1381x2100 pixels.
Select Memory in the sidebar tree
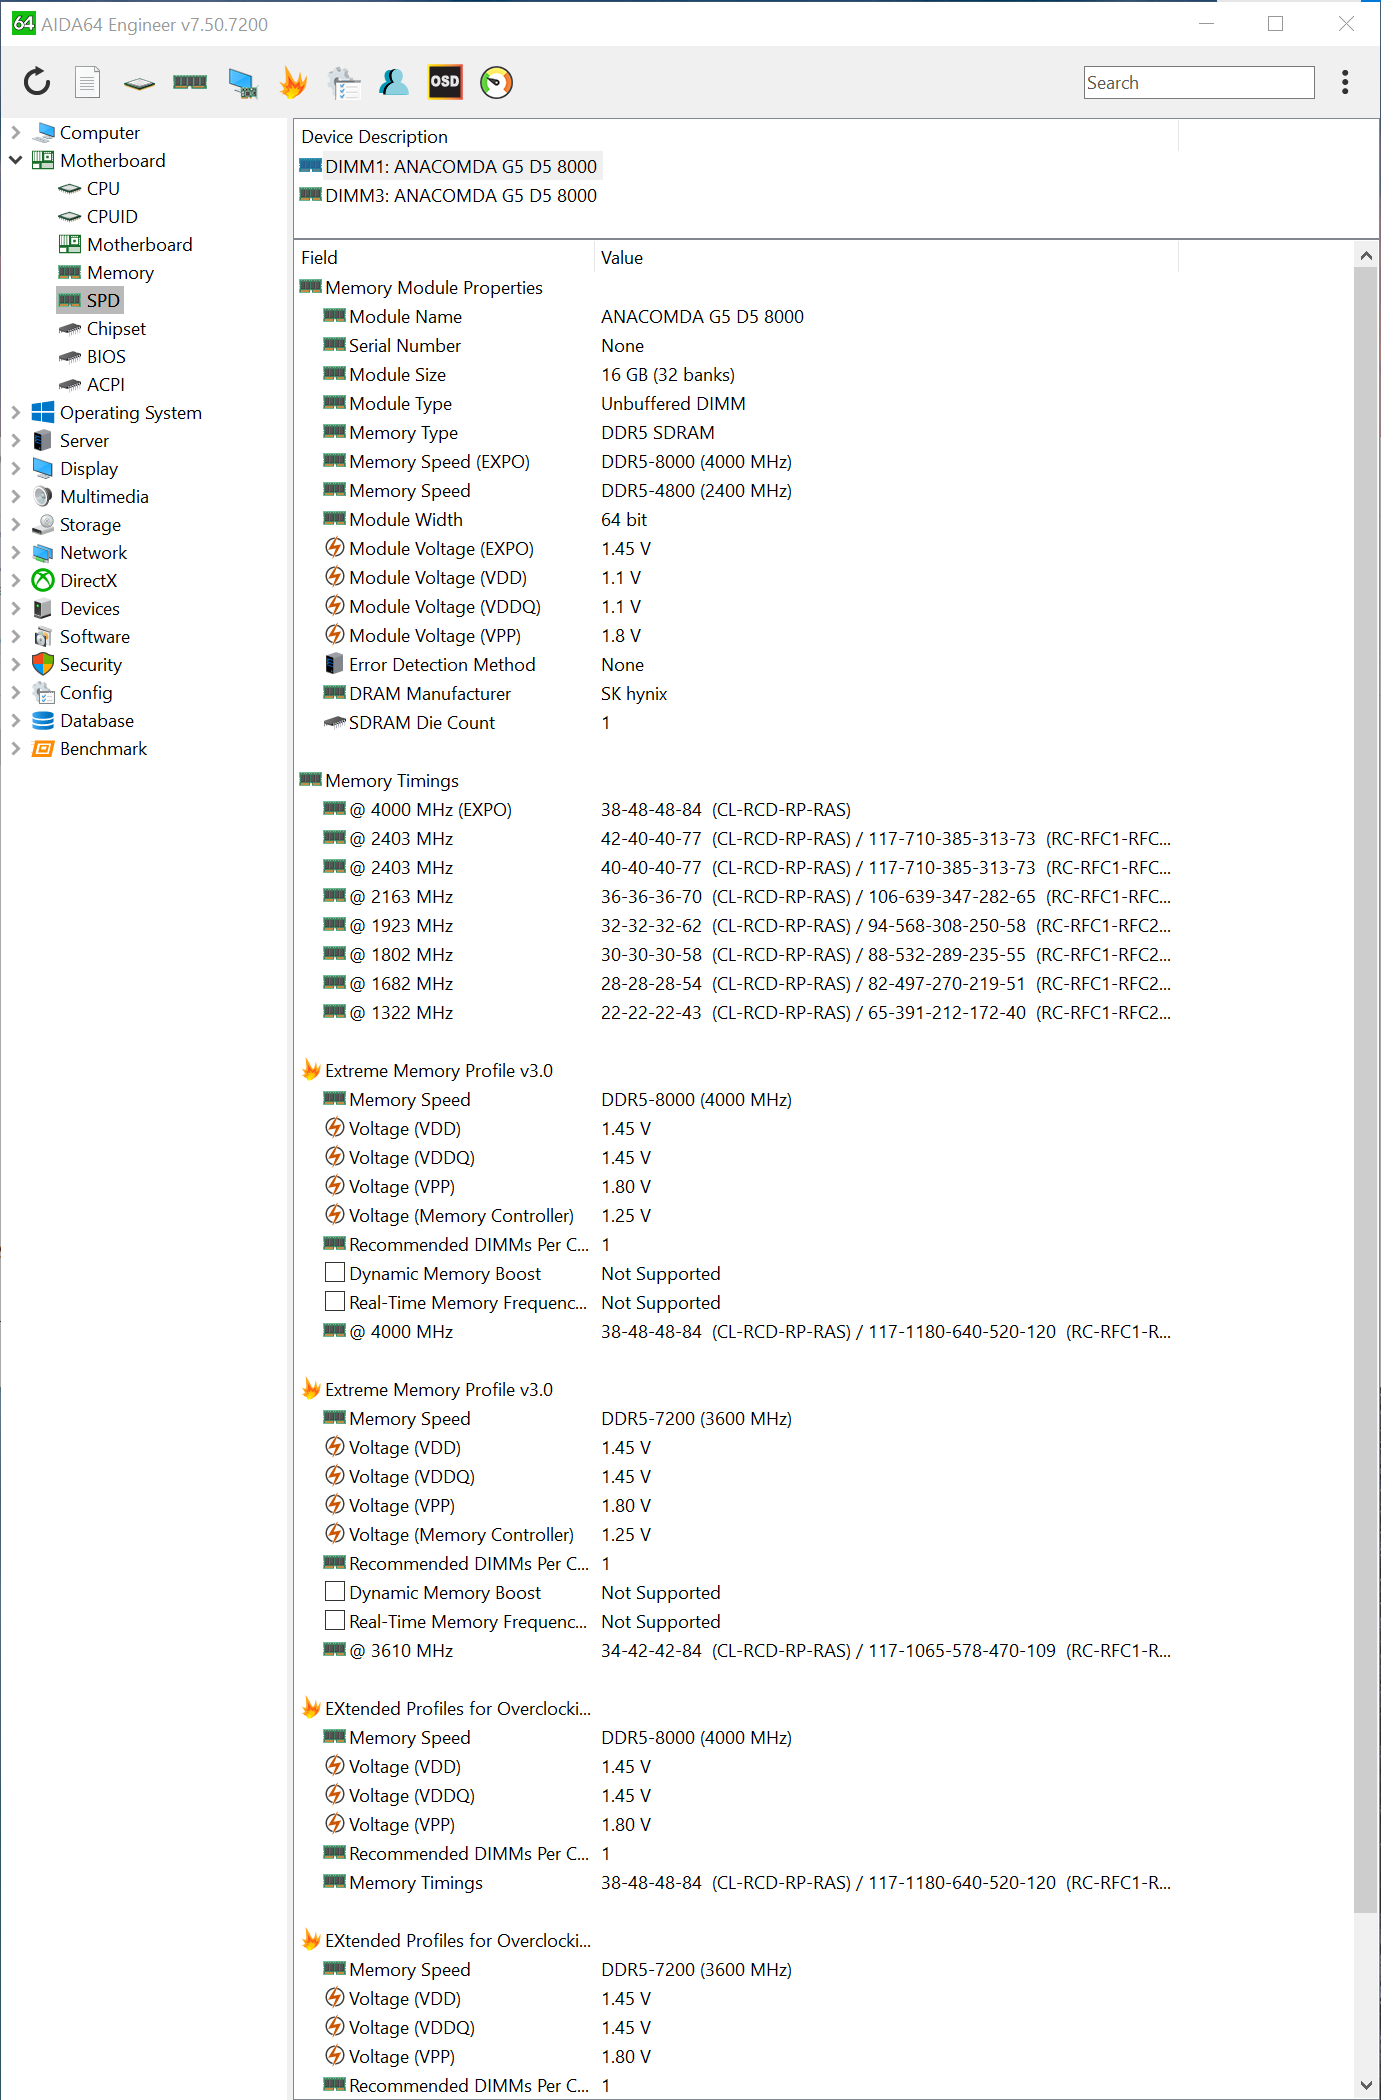(x=120, y=272)
